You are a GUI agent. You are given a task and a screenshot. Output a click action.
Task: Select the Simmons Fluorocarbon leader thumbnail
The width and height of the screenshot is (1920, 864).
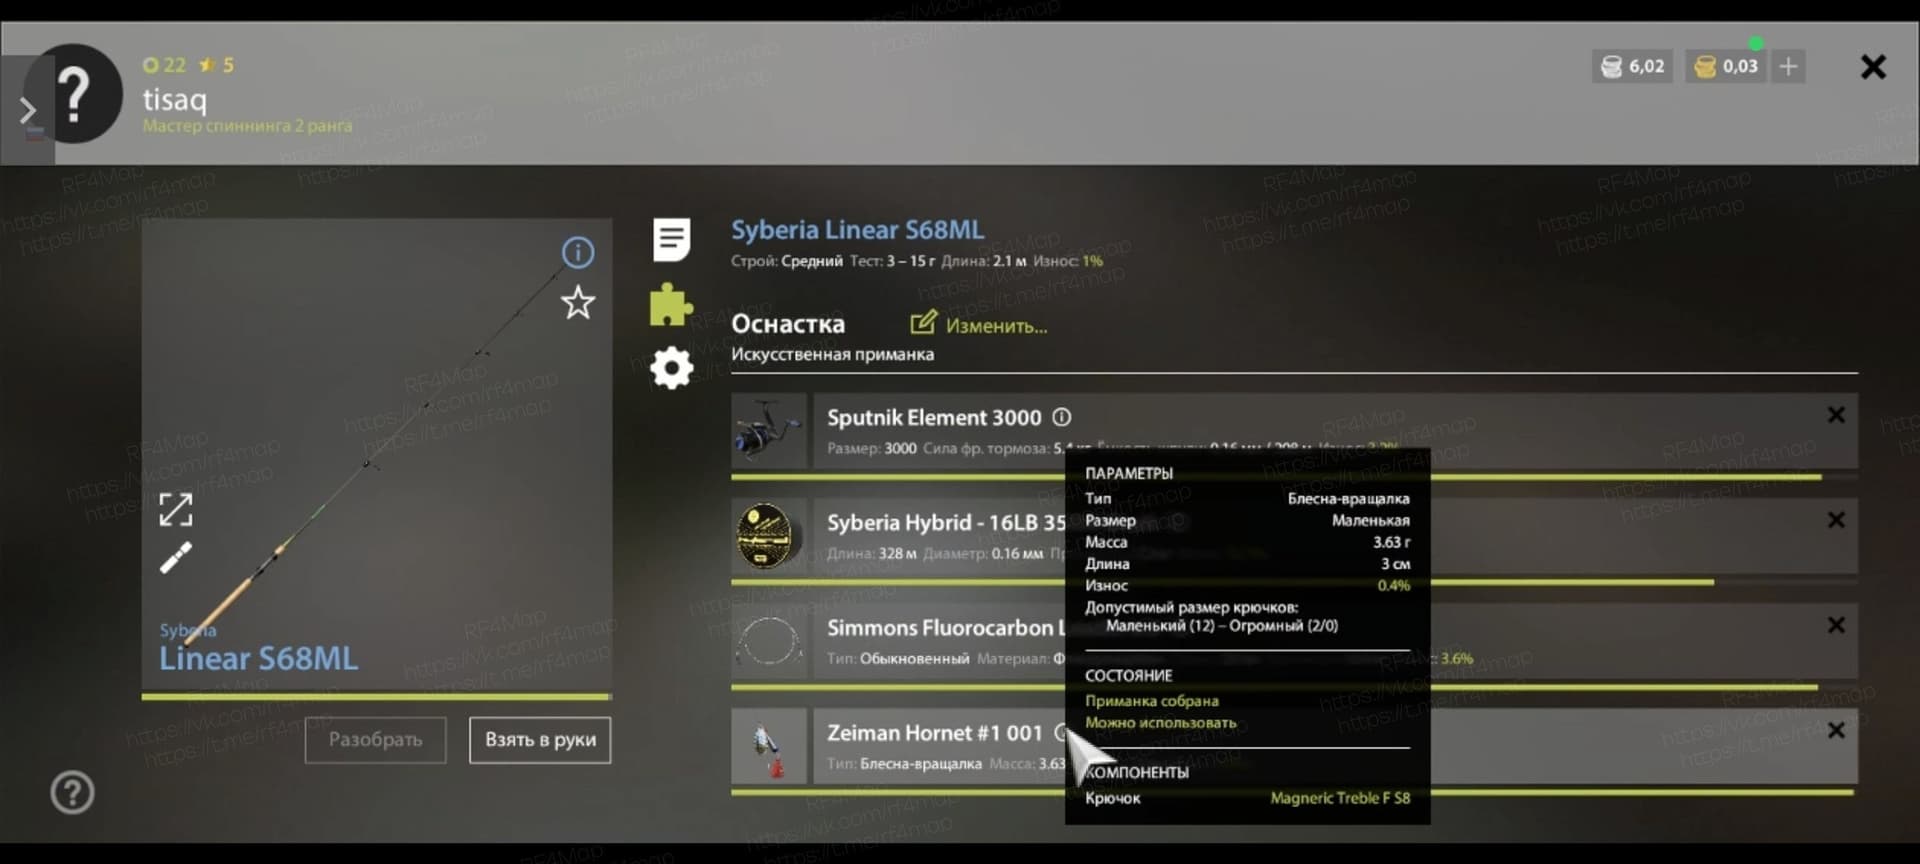(768, 641)
